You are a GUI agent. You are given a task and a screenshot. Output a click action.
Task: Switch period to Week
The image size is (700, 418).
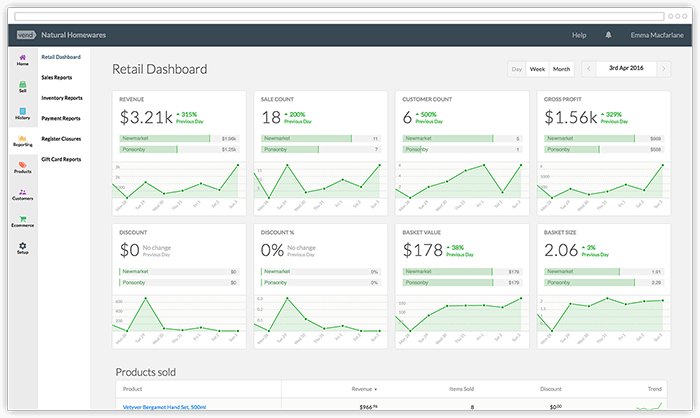coord(537,69)
